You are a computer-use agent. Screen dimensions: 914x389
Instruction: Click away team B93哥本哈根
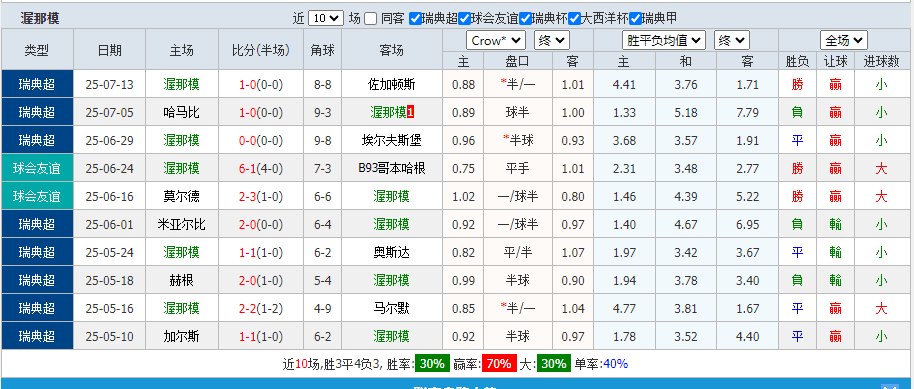coord(392,169)
